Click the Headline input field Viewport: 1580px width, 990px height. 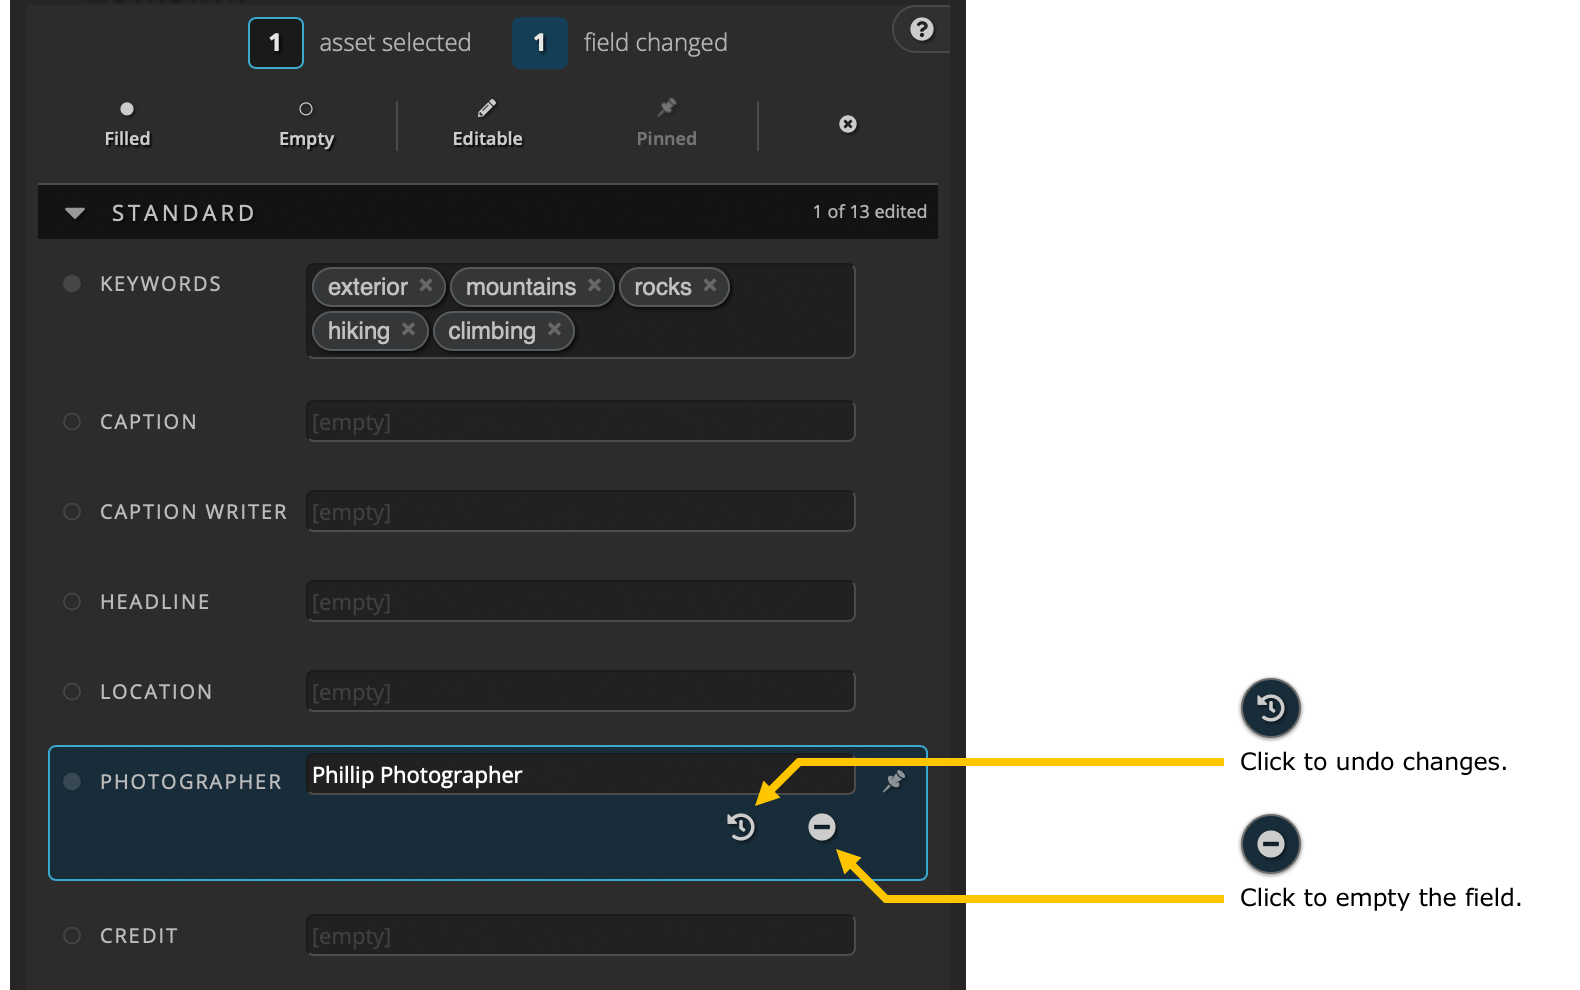pyautogui.click(x=580, y=601)
